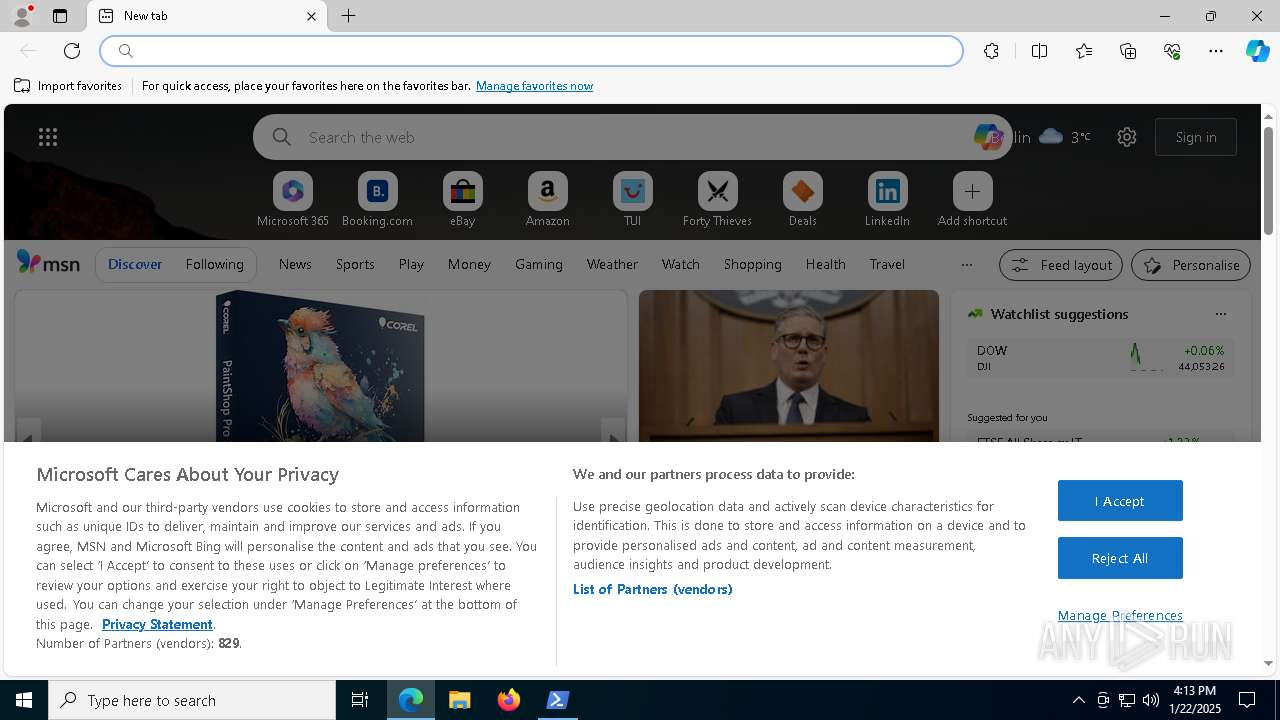Open the Shopping category
1280x720 pixels.
753,264
